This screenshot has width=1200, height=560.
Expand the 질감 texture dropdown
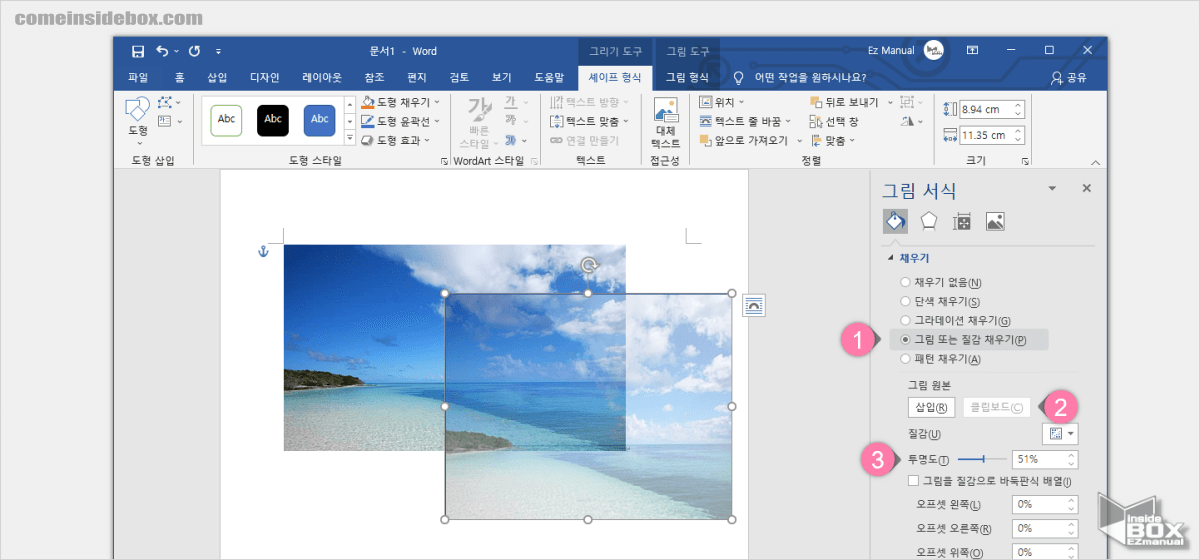(x=1060, y=434)
